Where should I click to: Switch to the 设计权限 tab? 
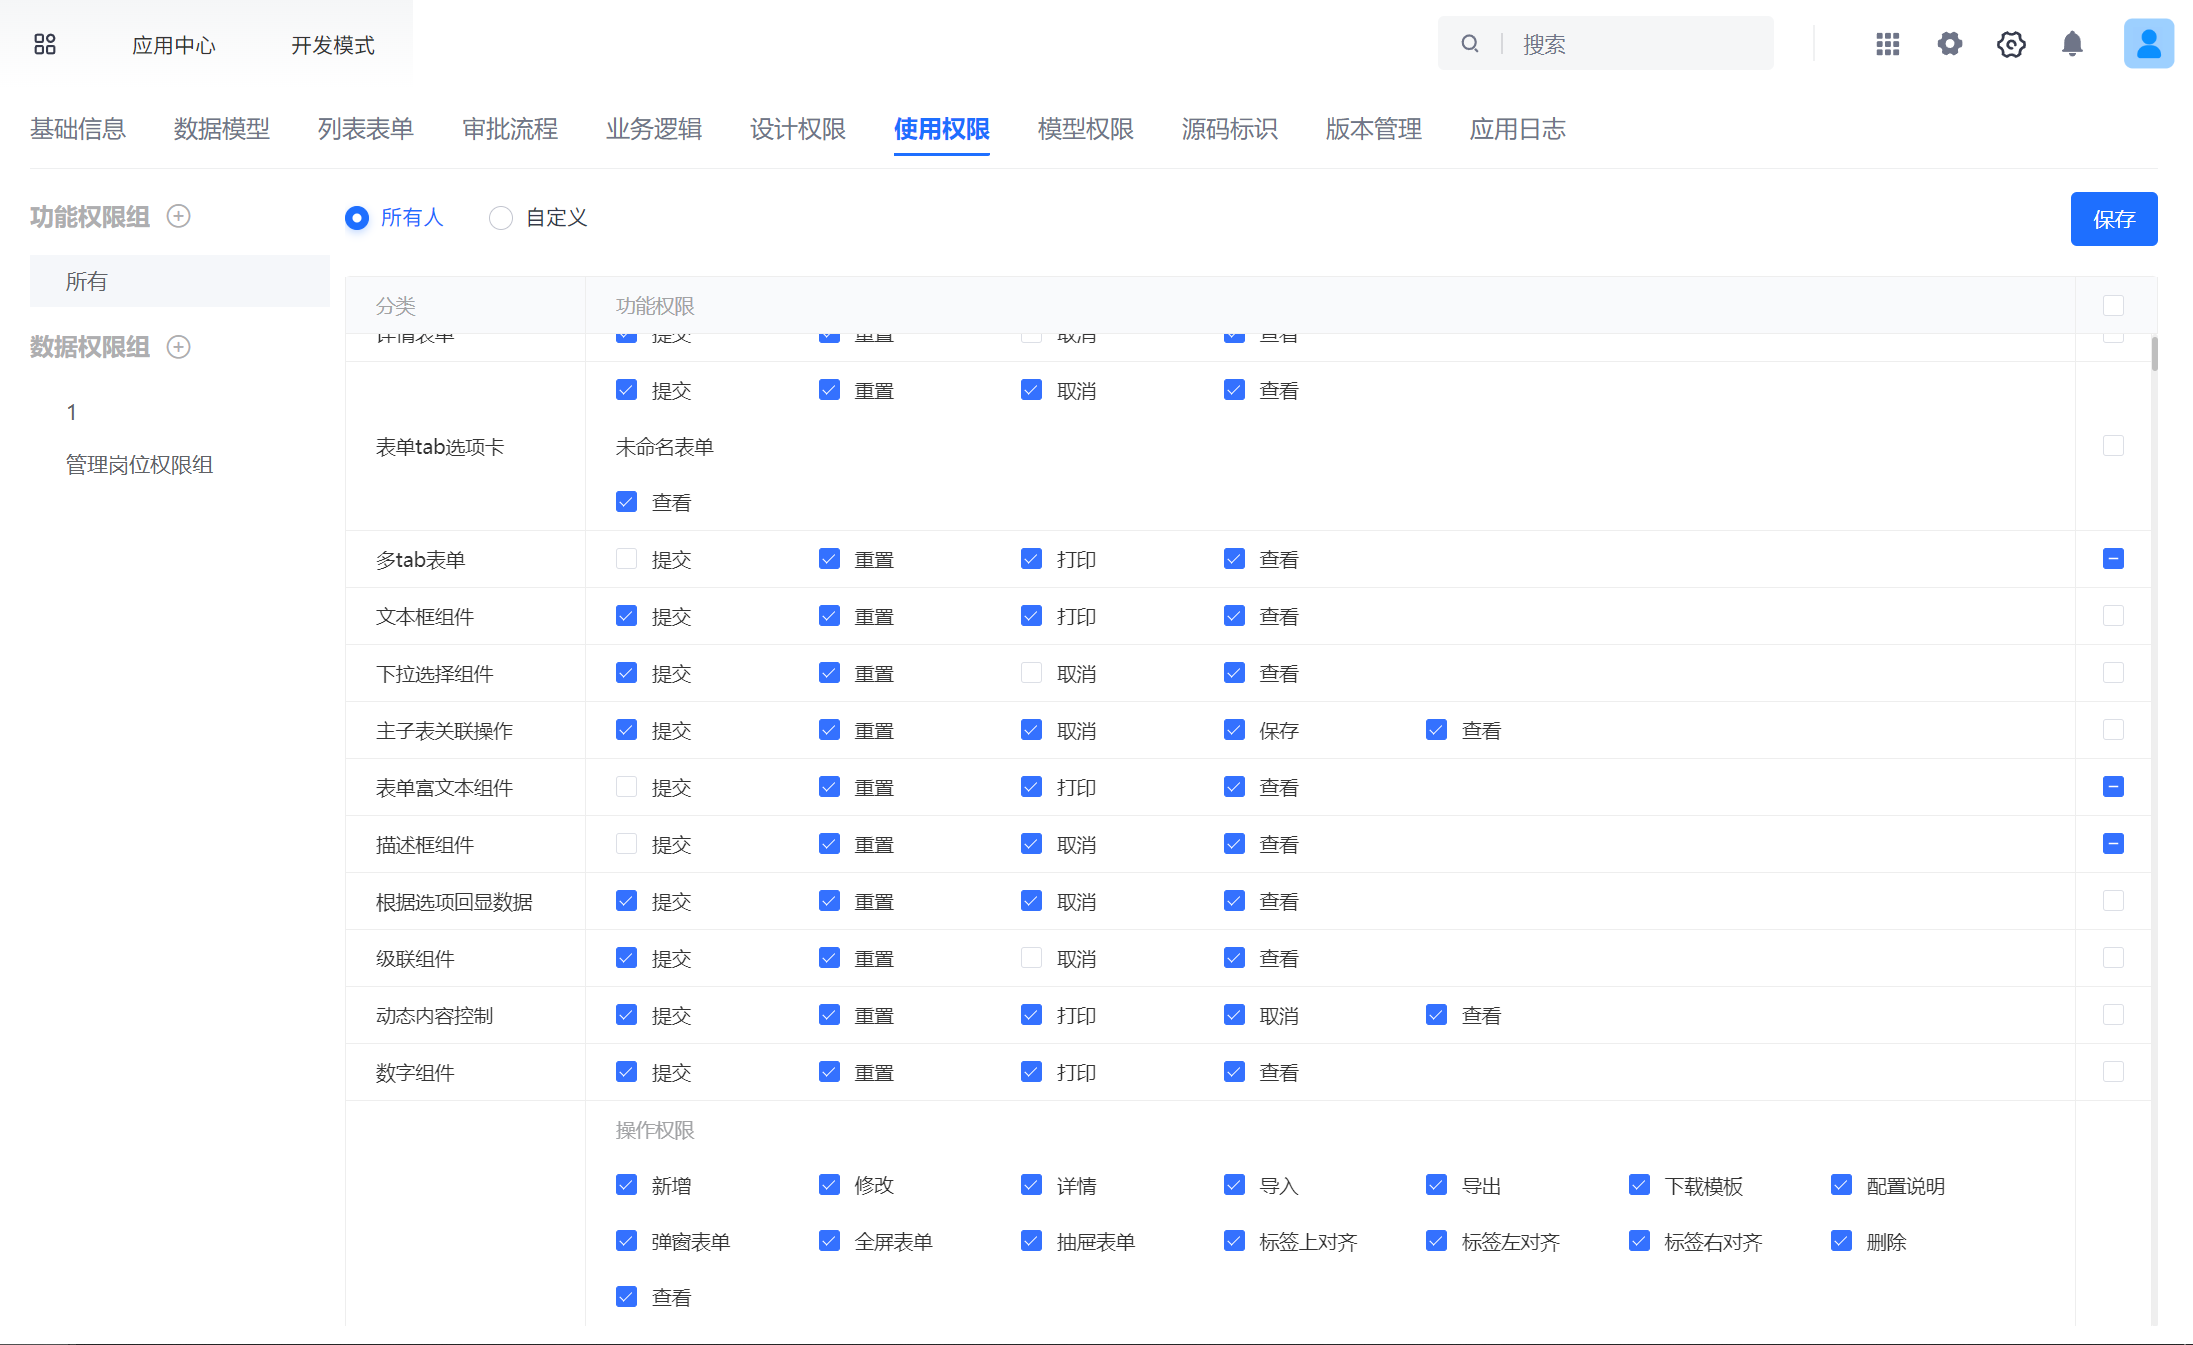click(x=798, y=129)
